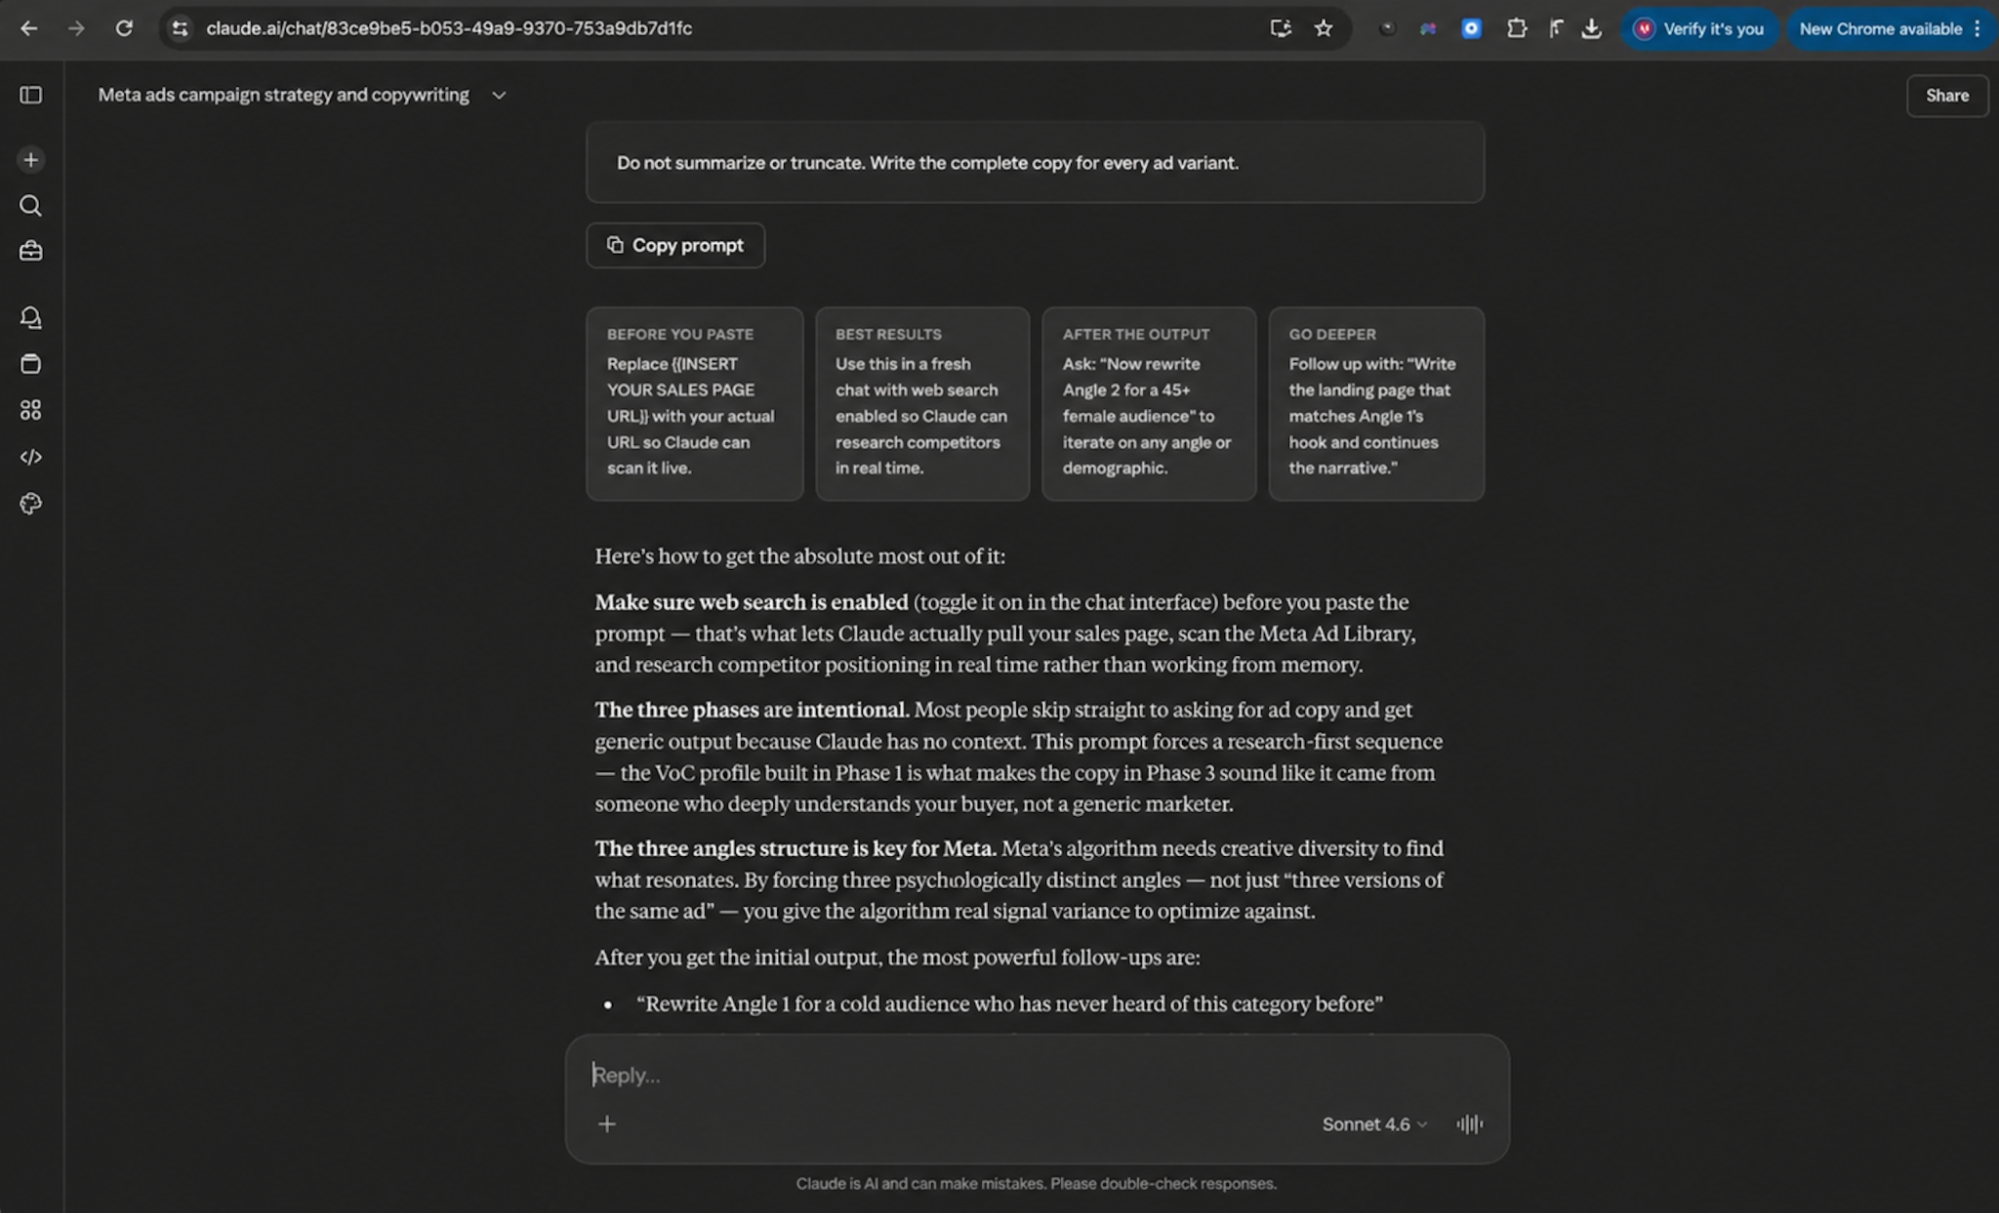
Task: Open the projects box icon in sidebar
Action: (31, 364)
